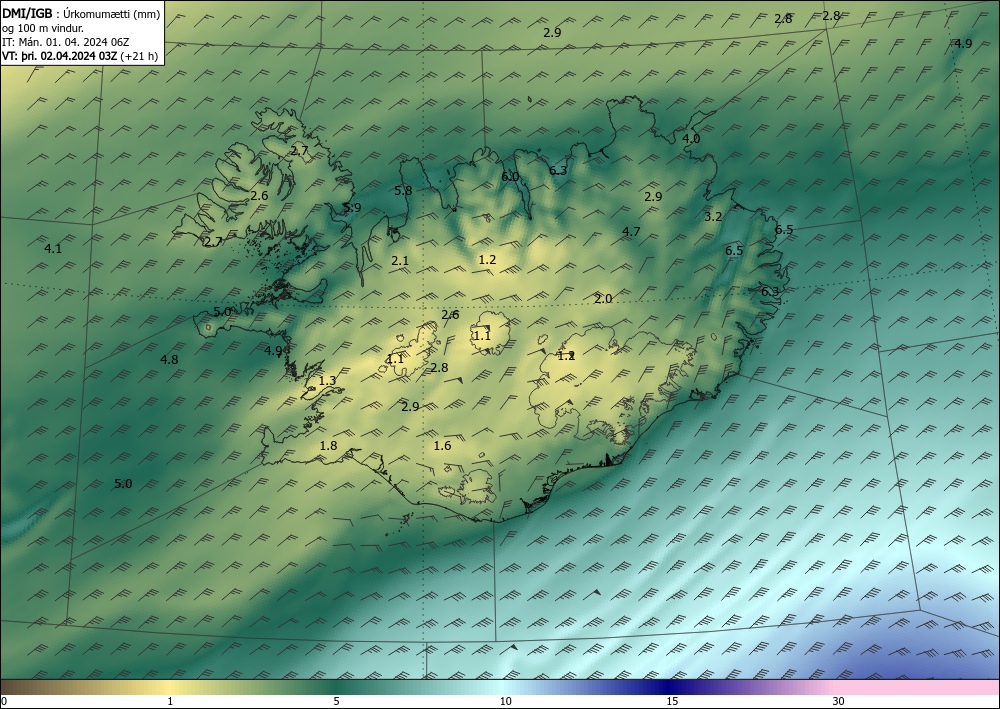Click the 4.0 value in the northeast
Viewport: 1000px width, 709px height.
[691, 138]
